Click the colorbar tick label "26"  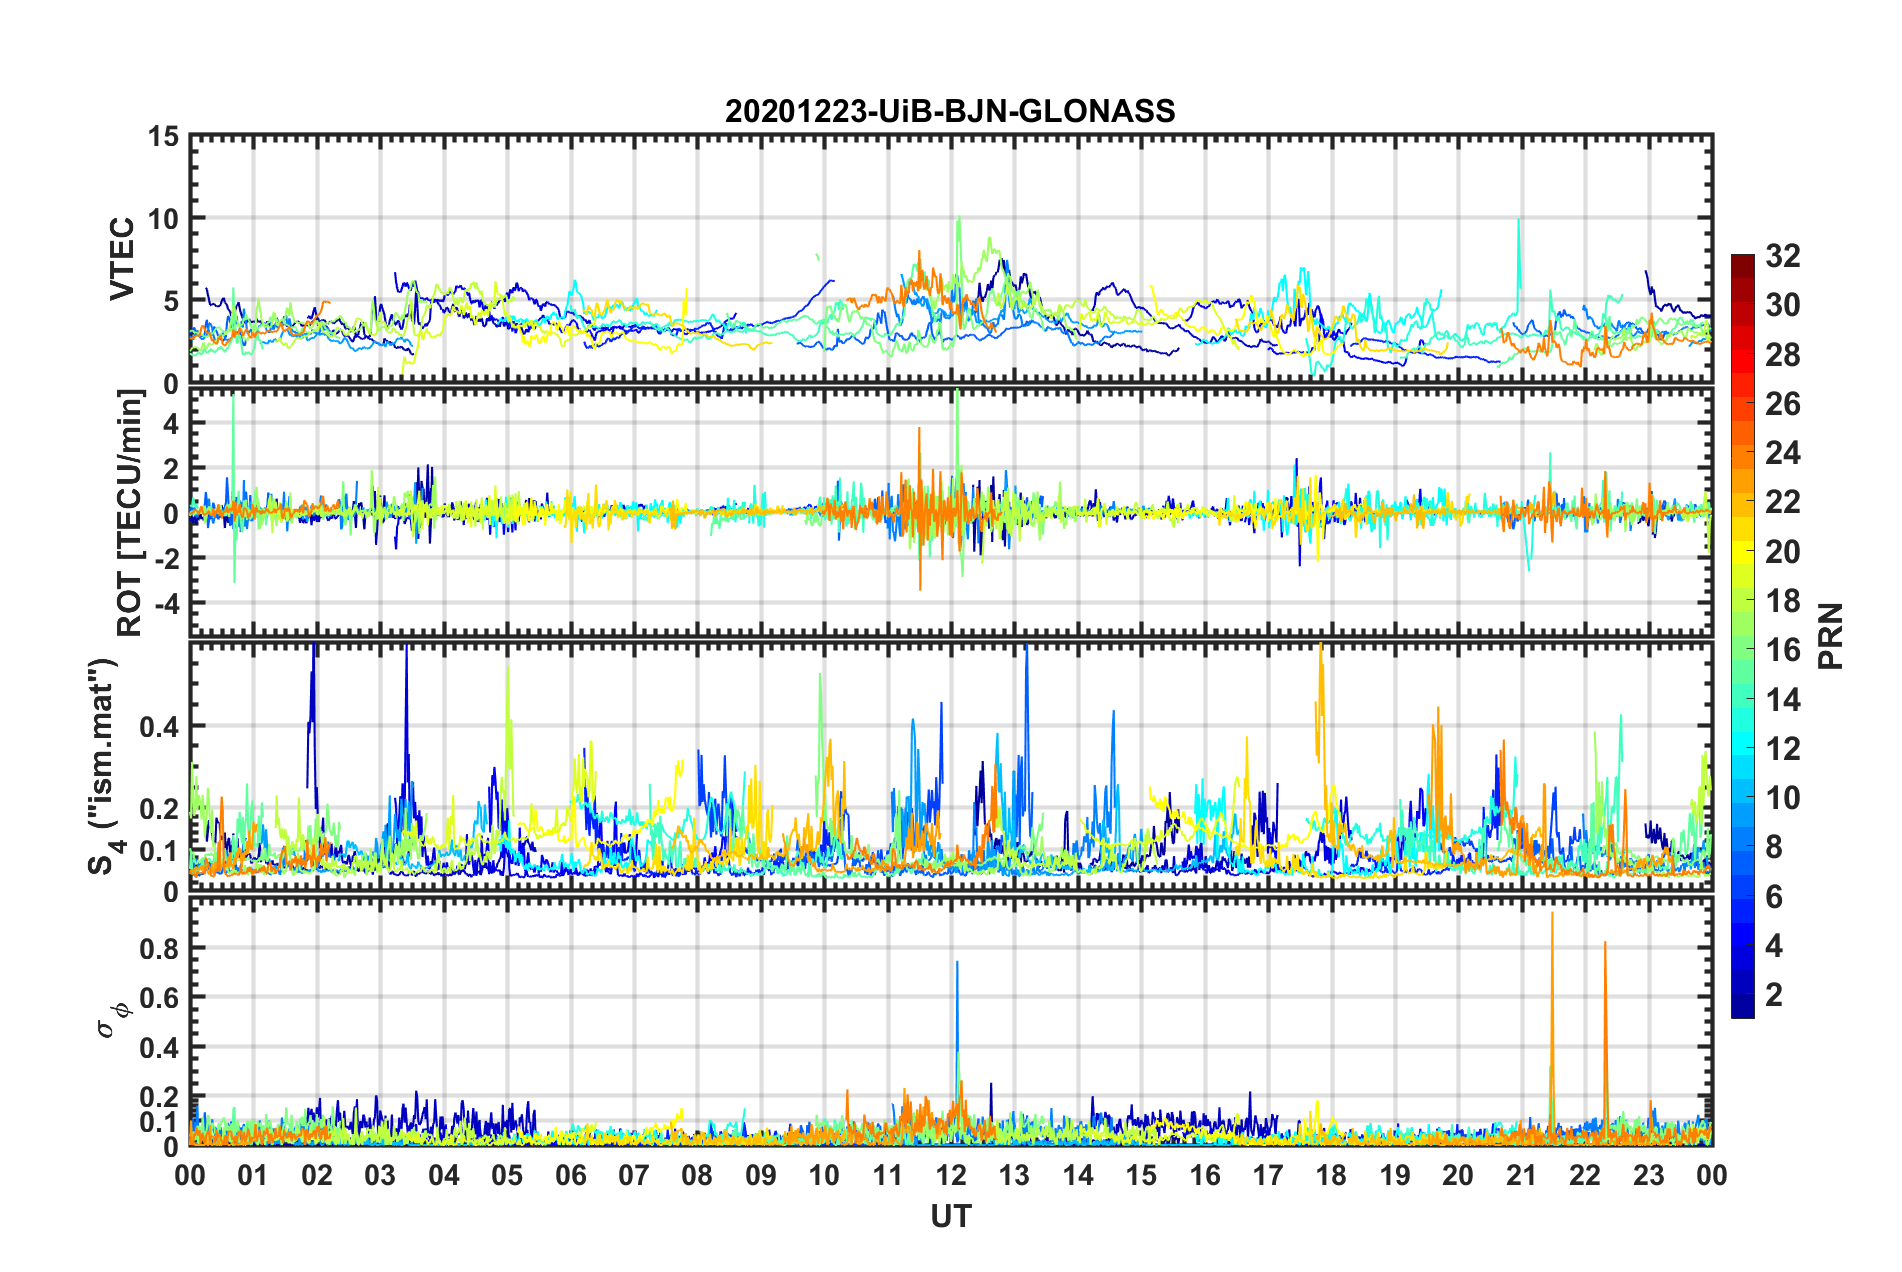click(1782, 404)
